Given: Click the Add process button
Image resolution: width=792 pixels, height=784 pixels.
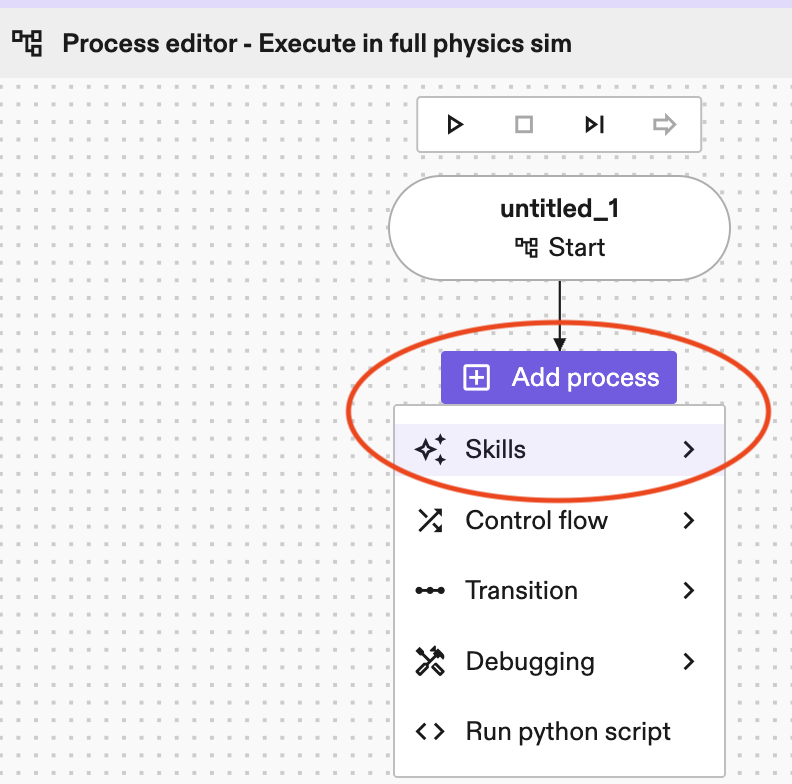Looking at the screenshot, I should click(559, 378).
